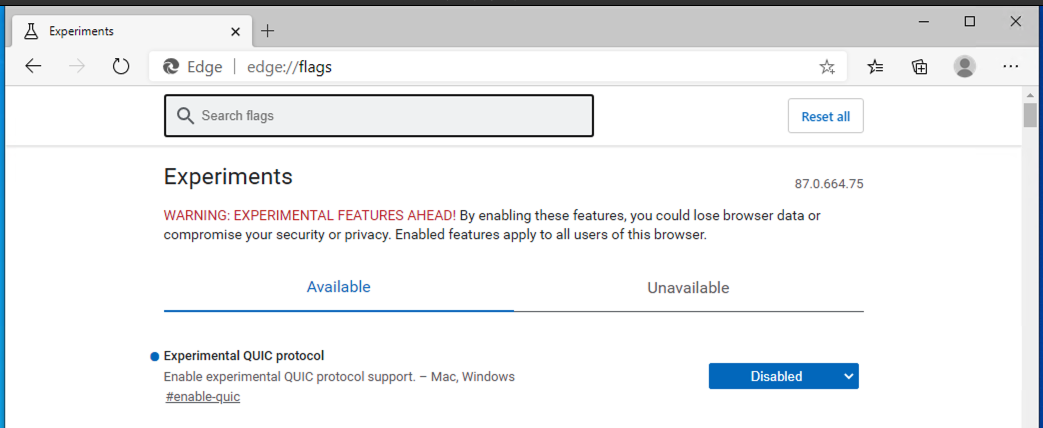Add this page to favorites star
This screenshot has height=428, width=1043.
(827, 67)
